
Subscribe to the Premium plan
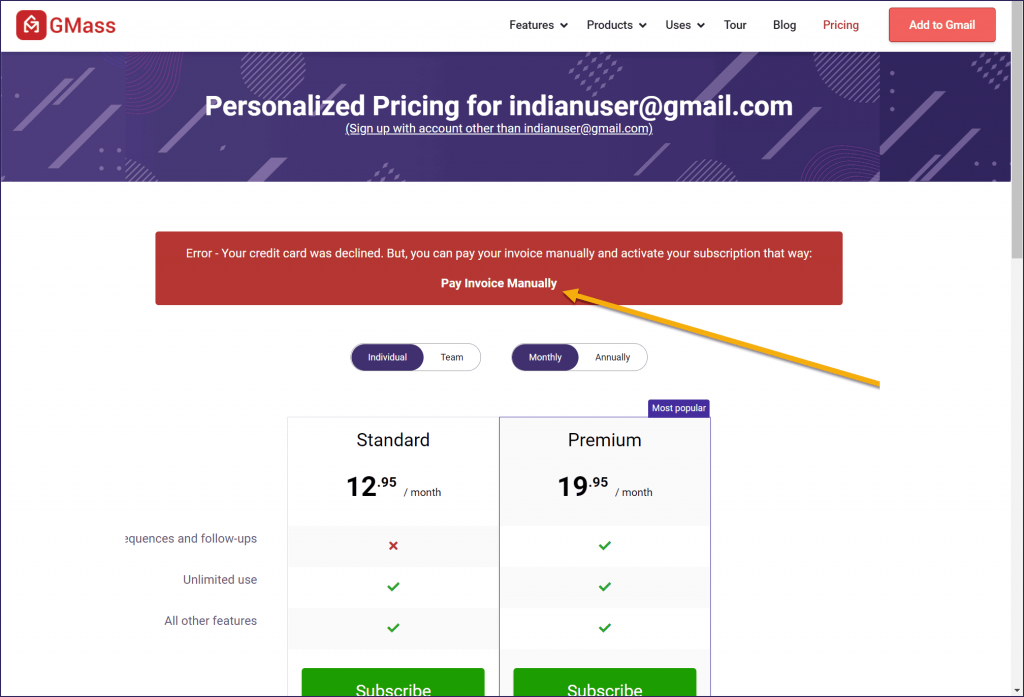tap(605, 682)
